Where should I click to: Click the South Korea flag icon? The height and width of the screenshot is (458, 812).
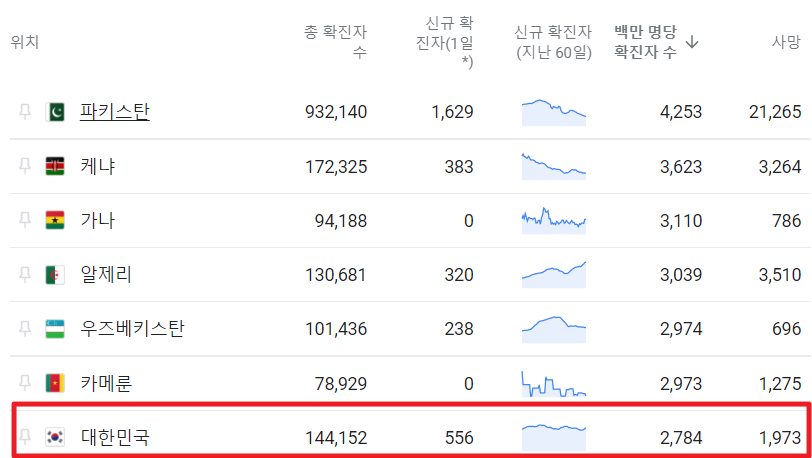click(x=55, y=437)
